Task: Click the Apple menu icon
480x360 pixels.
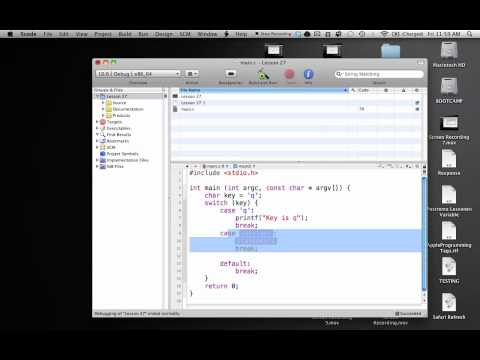Action: click(x=10, y=34)
